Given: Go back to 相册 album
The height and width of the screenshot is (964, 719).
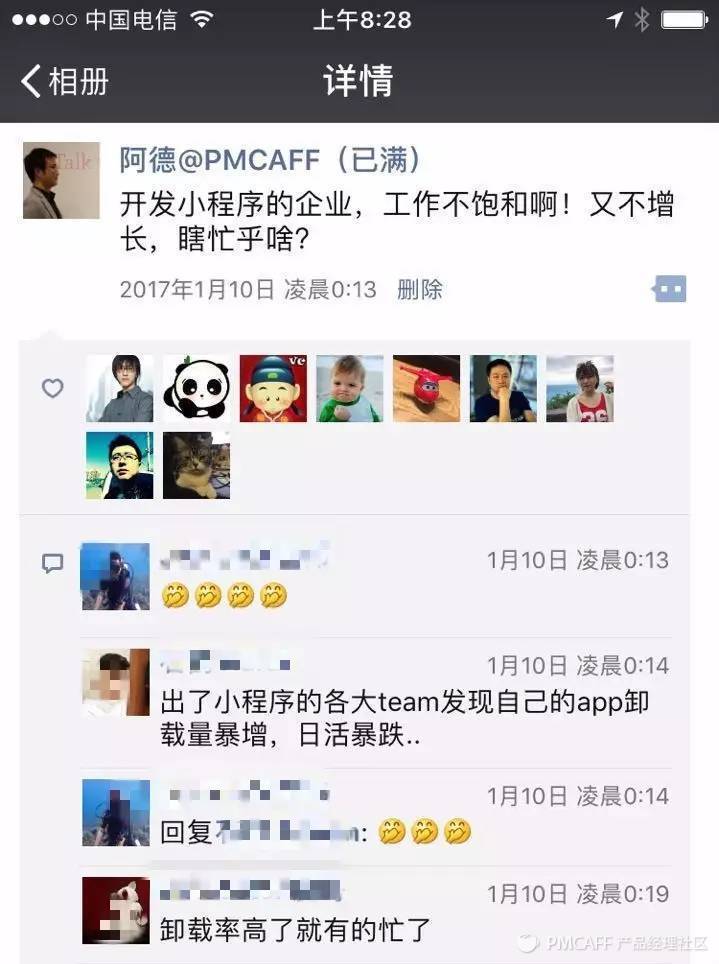Looking at the screenshot, I should click(65, 81).
